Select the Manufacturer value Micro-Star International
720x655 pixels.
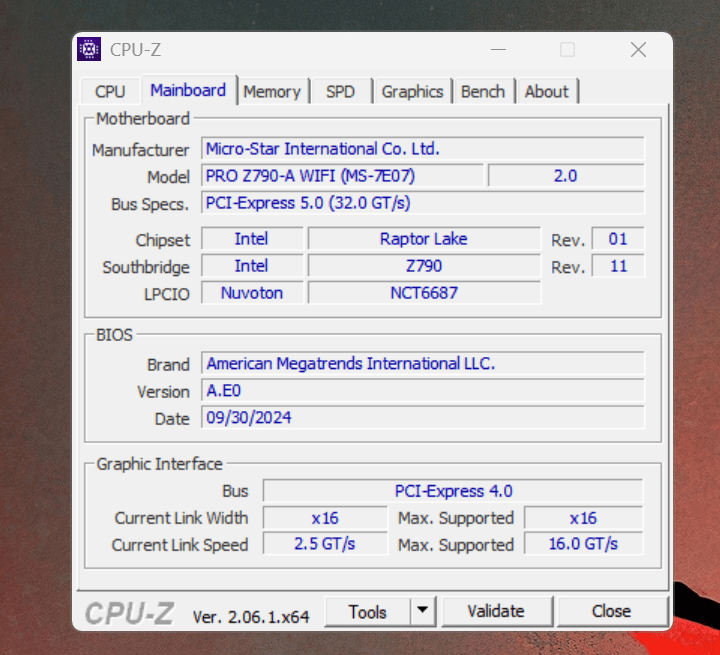pyautogui.click(x=422, y=149)
